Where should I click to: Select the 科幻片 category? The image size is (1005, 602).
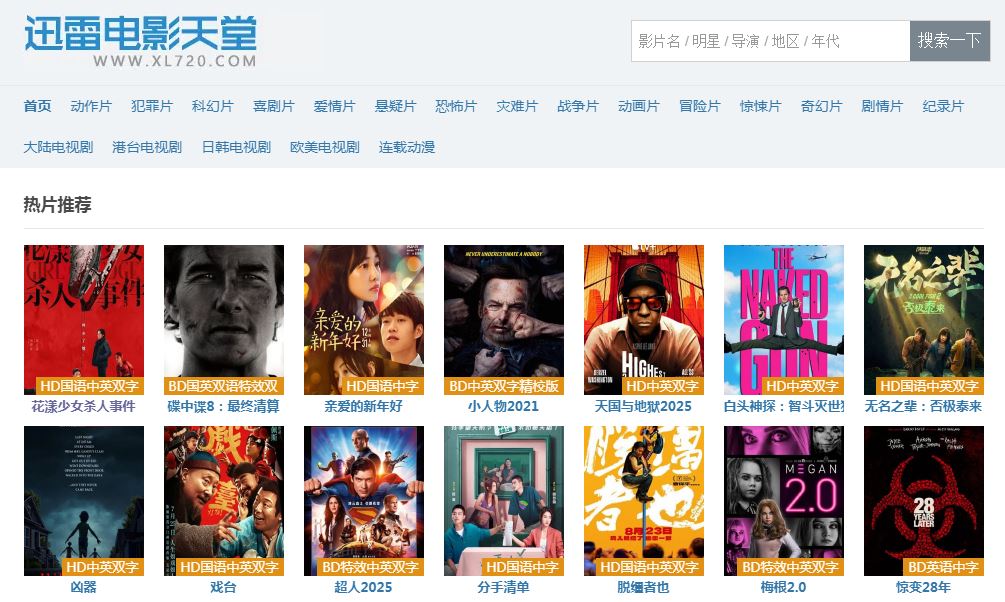pyautogui.click(x=212, y=106)
